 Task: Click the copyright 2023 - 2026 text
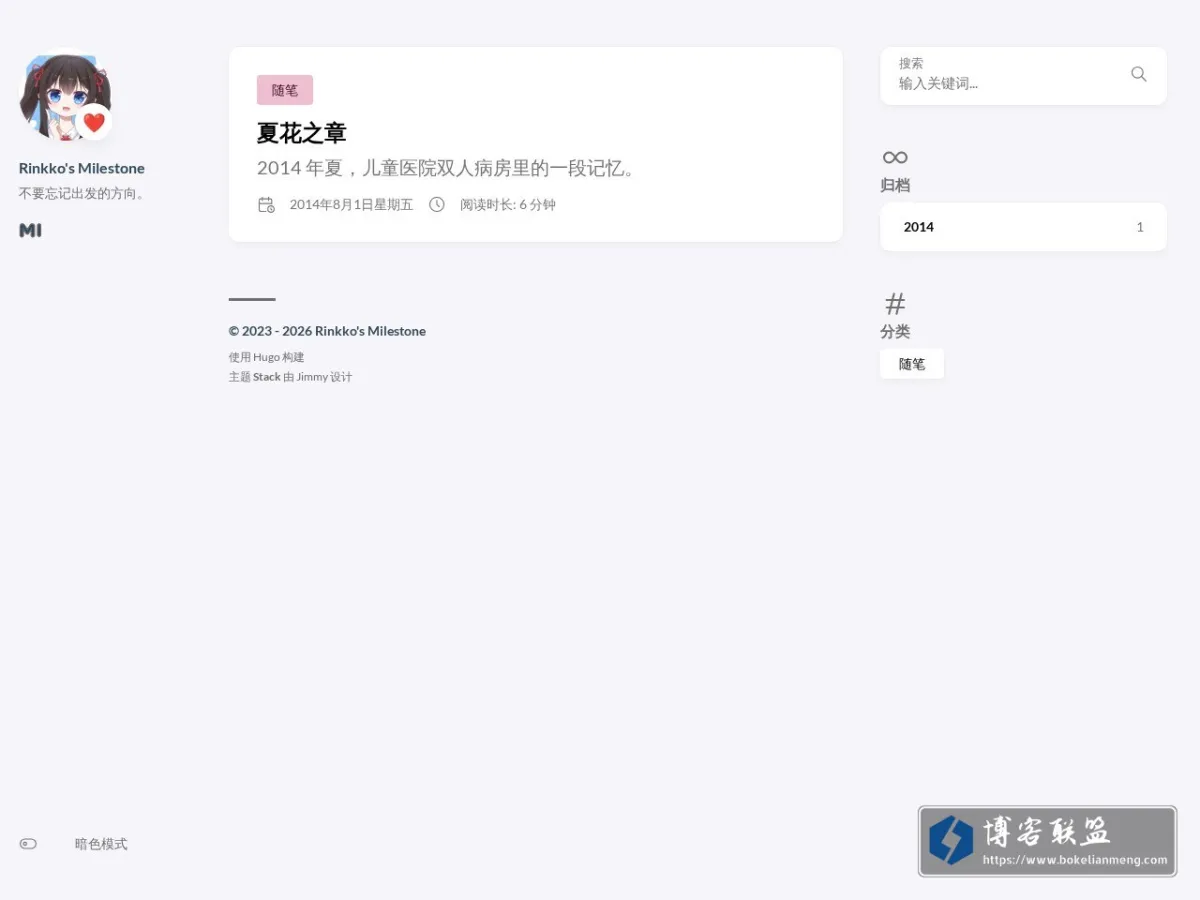pos(327,331)
